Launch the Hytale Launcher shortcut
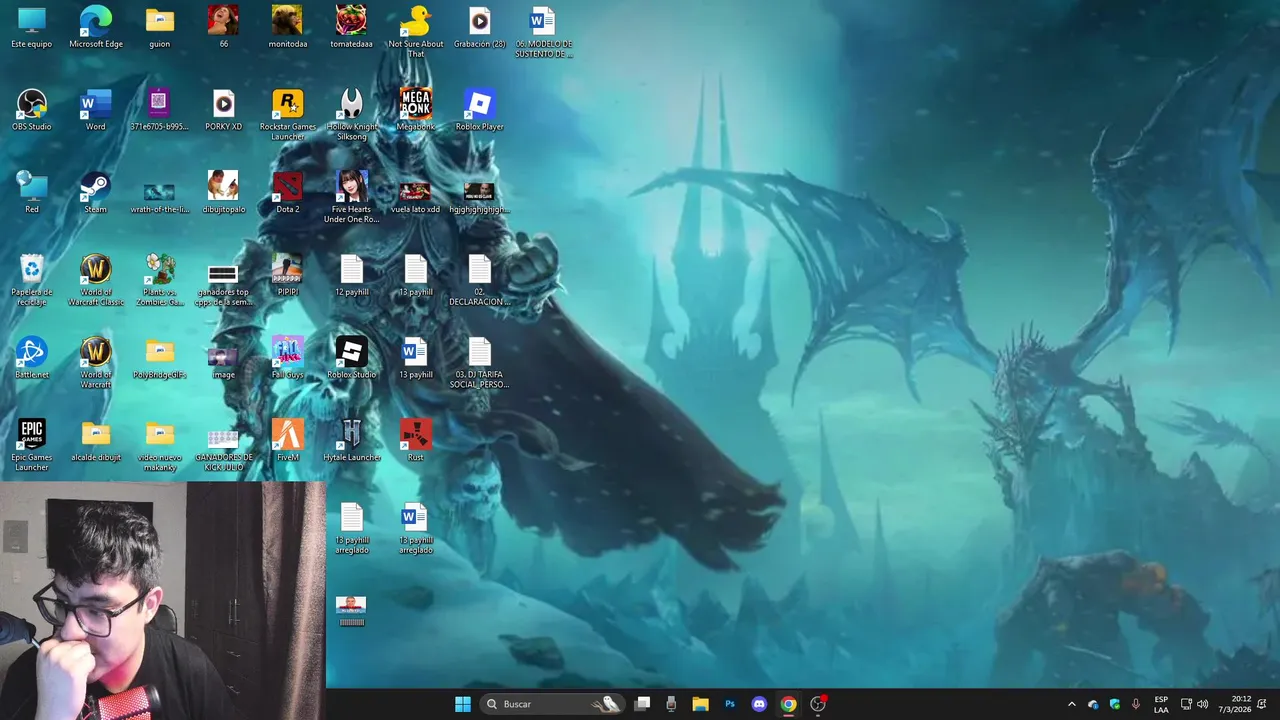 (x=351, y=441)
